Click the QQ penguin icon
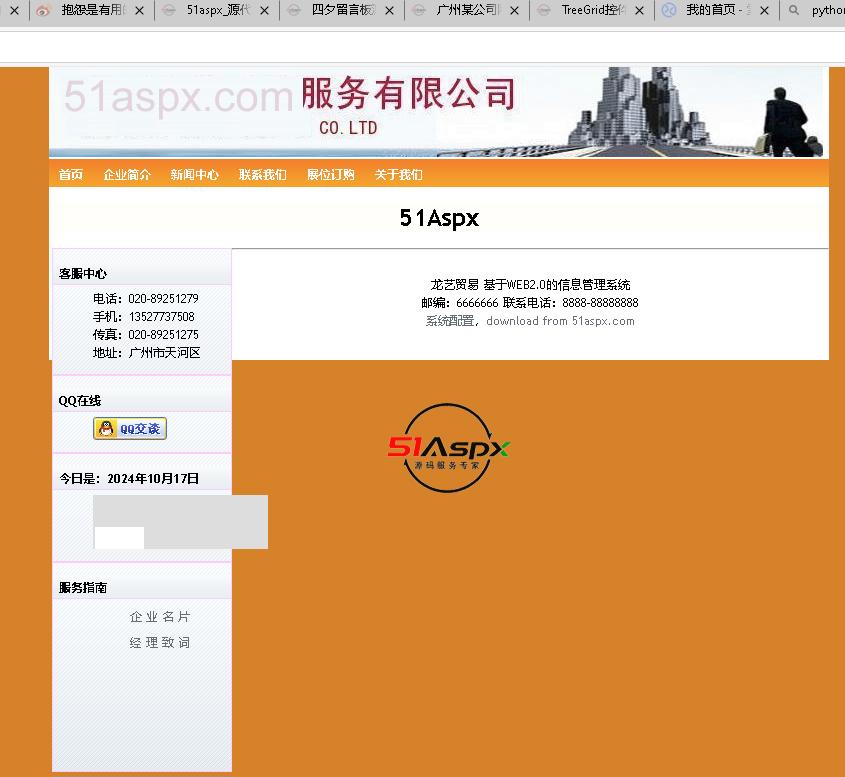This screenshot has width=845, height=777. coord(107,428)
